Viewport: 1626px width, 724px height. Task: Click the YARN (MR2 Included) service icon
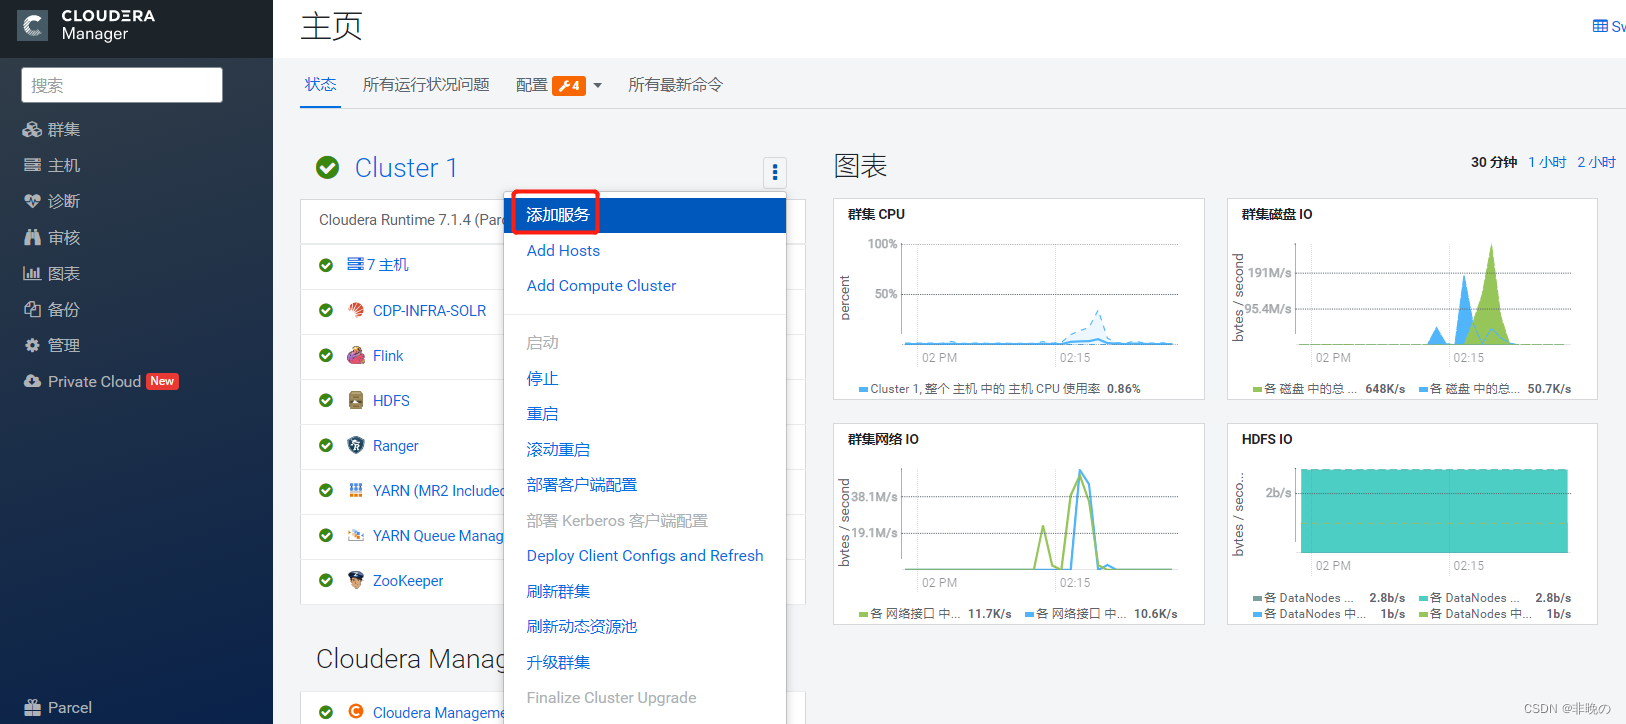coord(356,490)
